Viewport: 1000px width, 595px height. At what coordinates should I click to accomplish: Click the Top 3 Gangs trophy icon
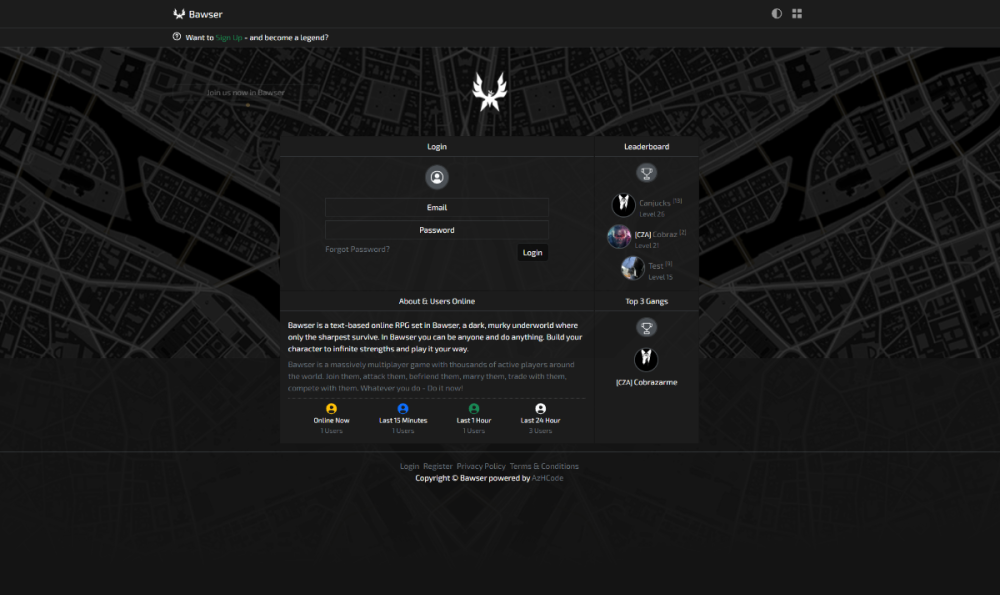647,326
